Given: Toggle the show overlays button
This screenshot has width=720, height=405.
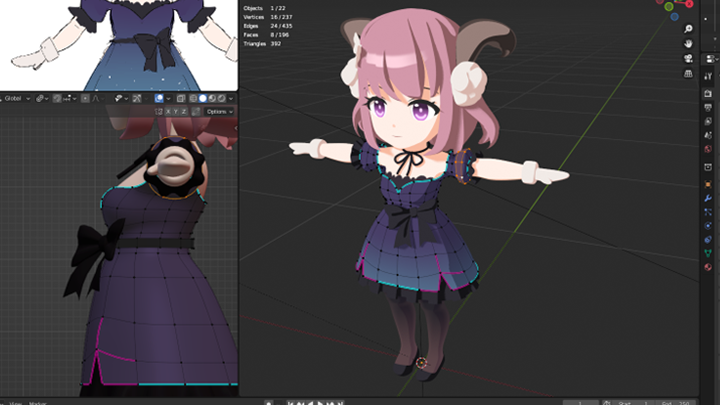Looking at the screenshot, I should (159, 98).
